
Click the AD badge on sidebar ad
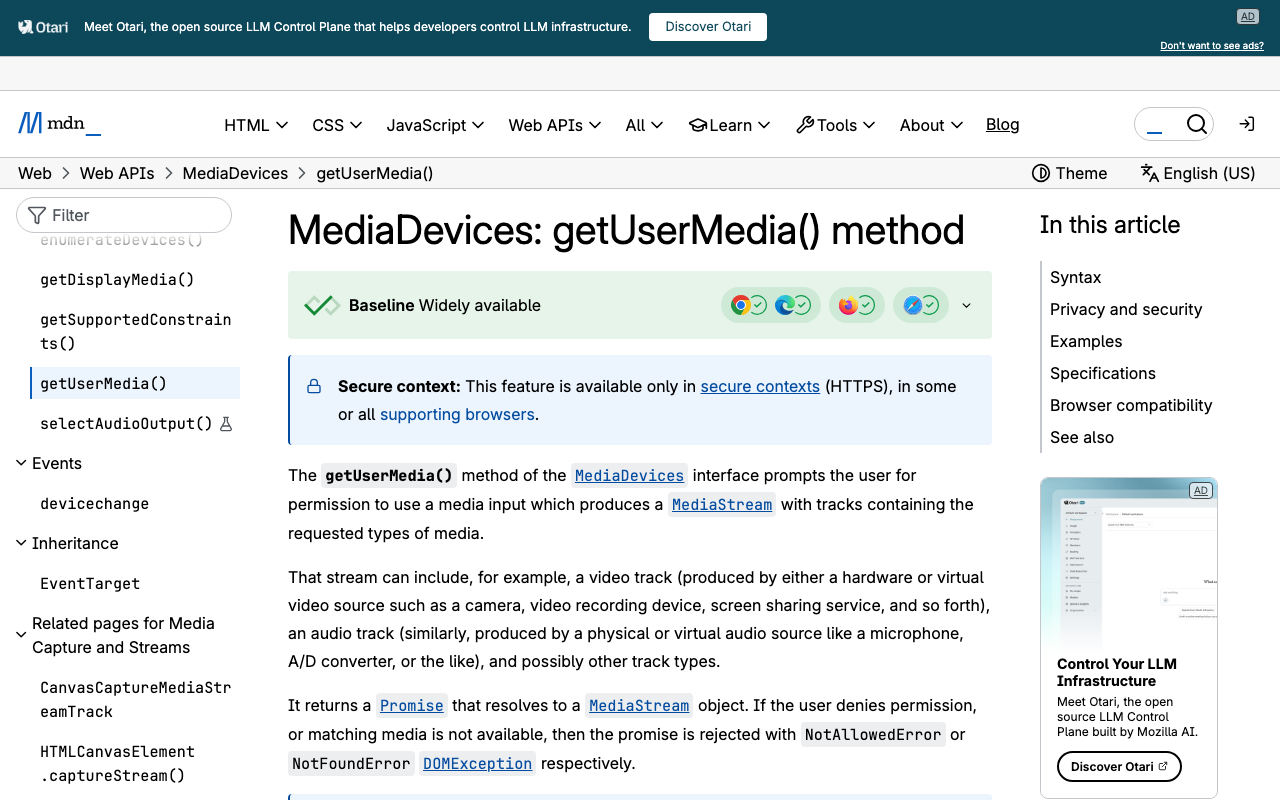coord(1200,490)
